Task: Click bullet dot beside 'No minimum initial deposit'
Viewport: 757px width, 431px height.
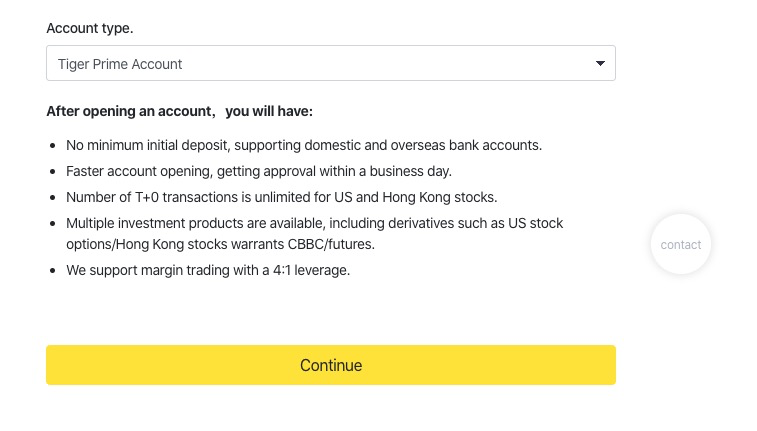Action: [53, 146]
